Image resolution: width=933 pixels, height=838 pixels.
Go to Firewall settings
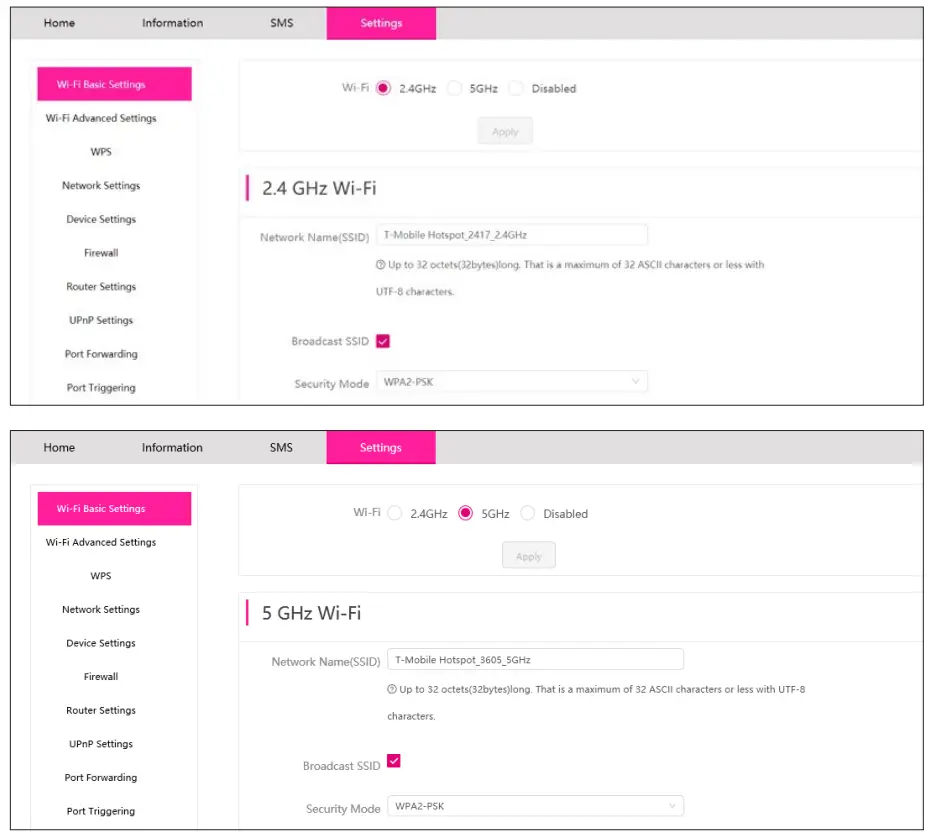tap(100, 252)
